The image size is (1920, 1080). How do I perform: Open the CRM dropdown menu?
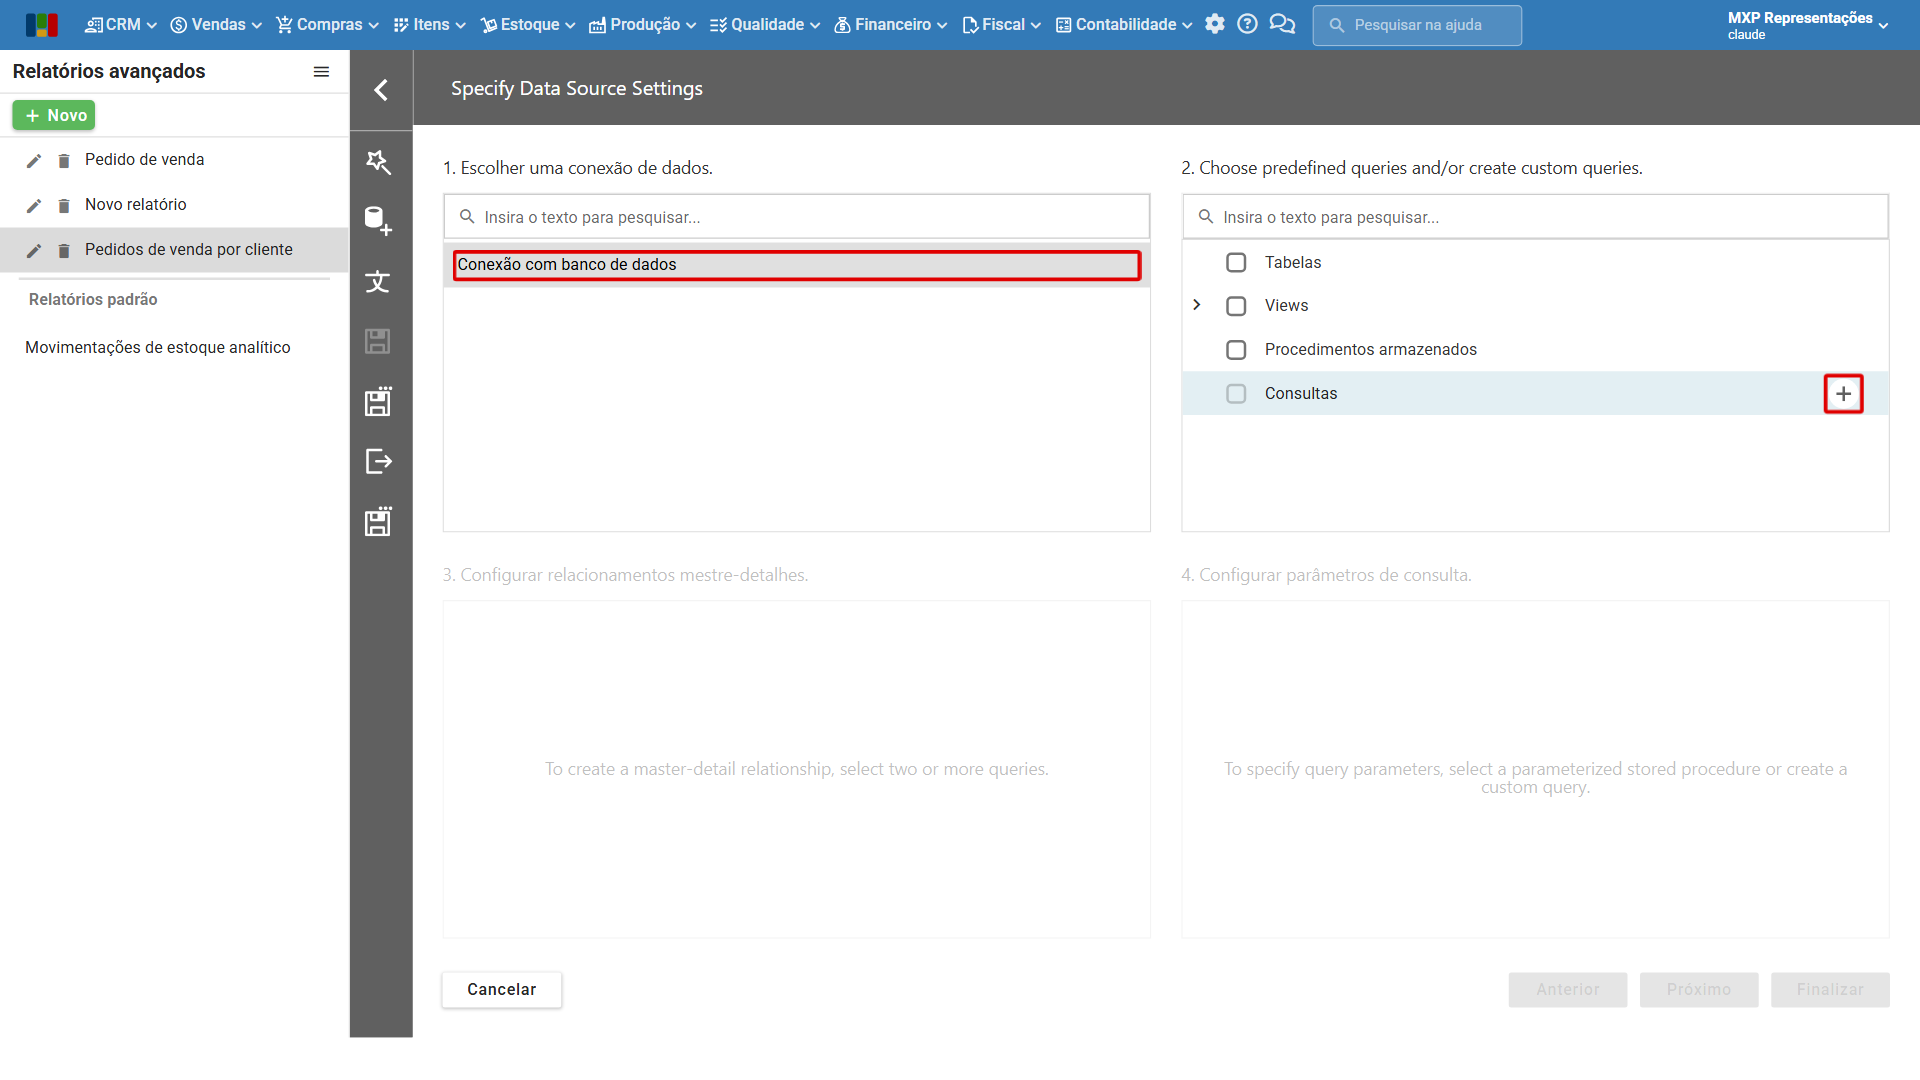[121, 25]
